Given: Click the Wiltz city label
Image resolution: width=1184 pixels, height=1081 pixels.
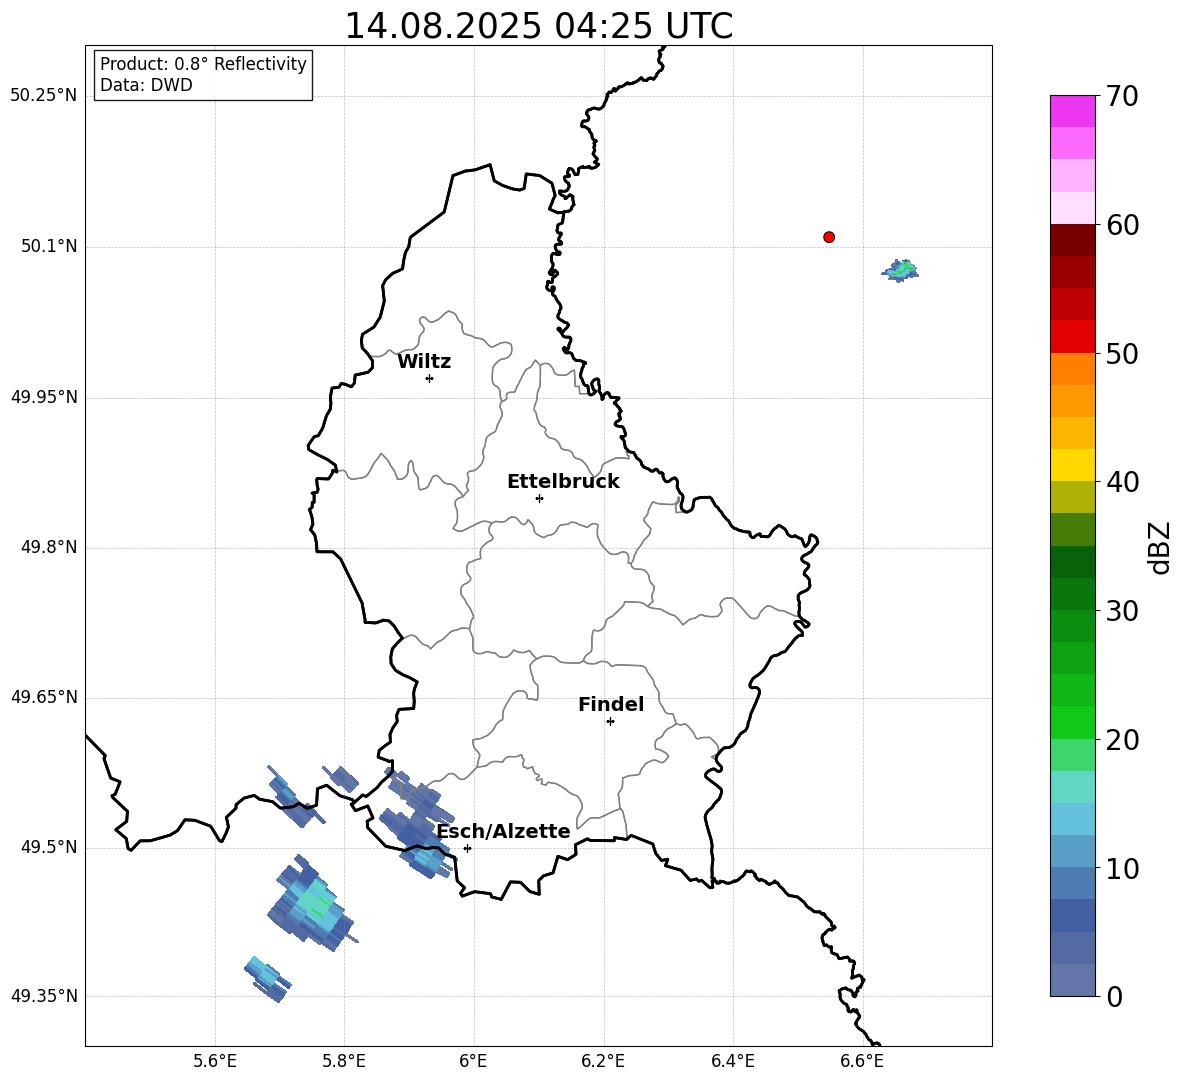Looking at the screenshot, I should (x=424, y=362).
